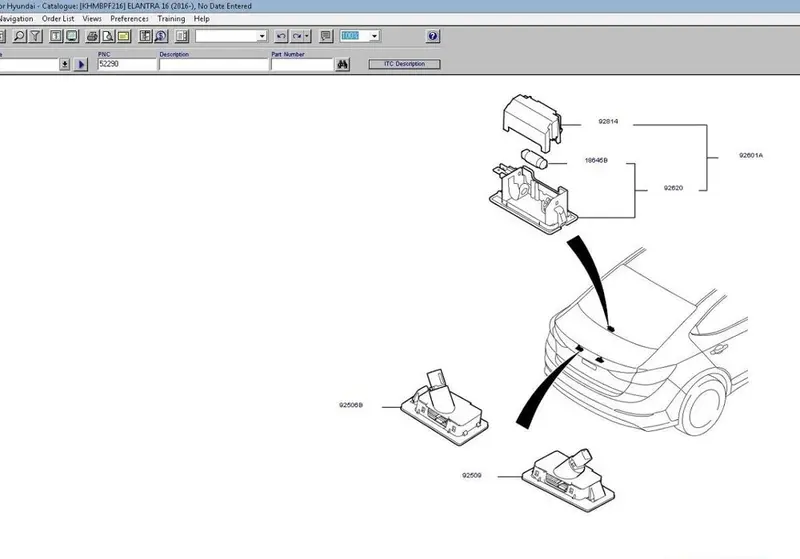Click the blue play arrow button
The image size is (800, 559).
click(x=81, y=64)
